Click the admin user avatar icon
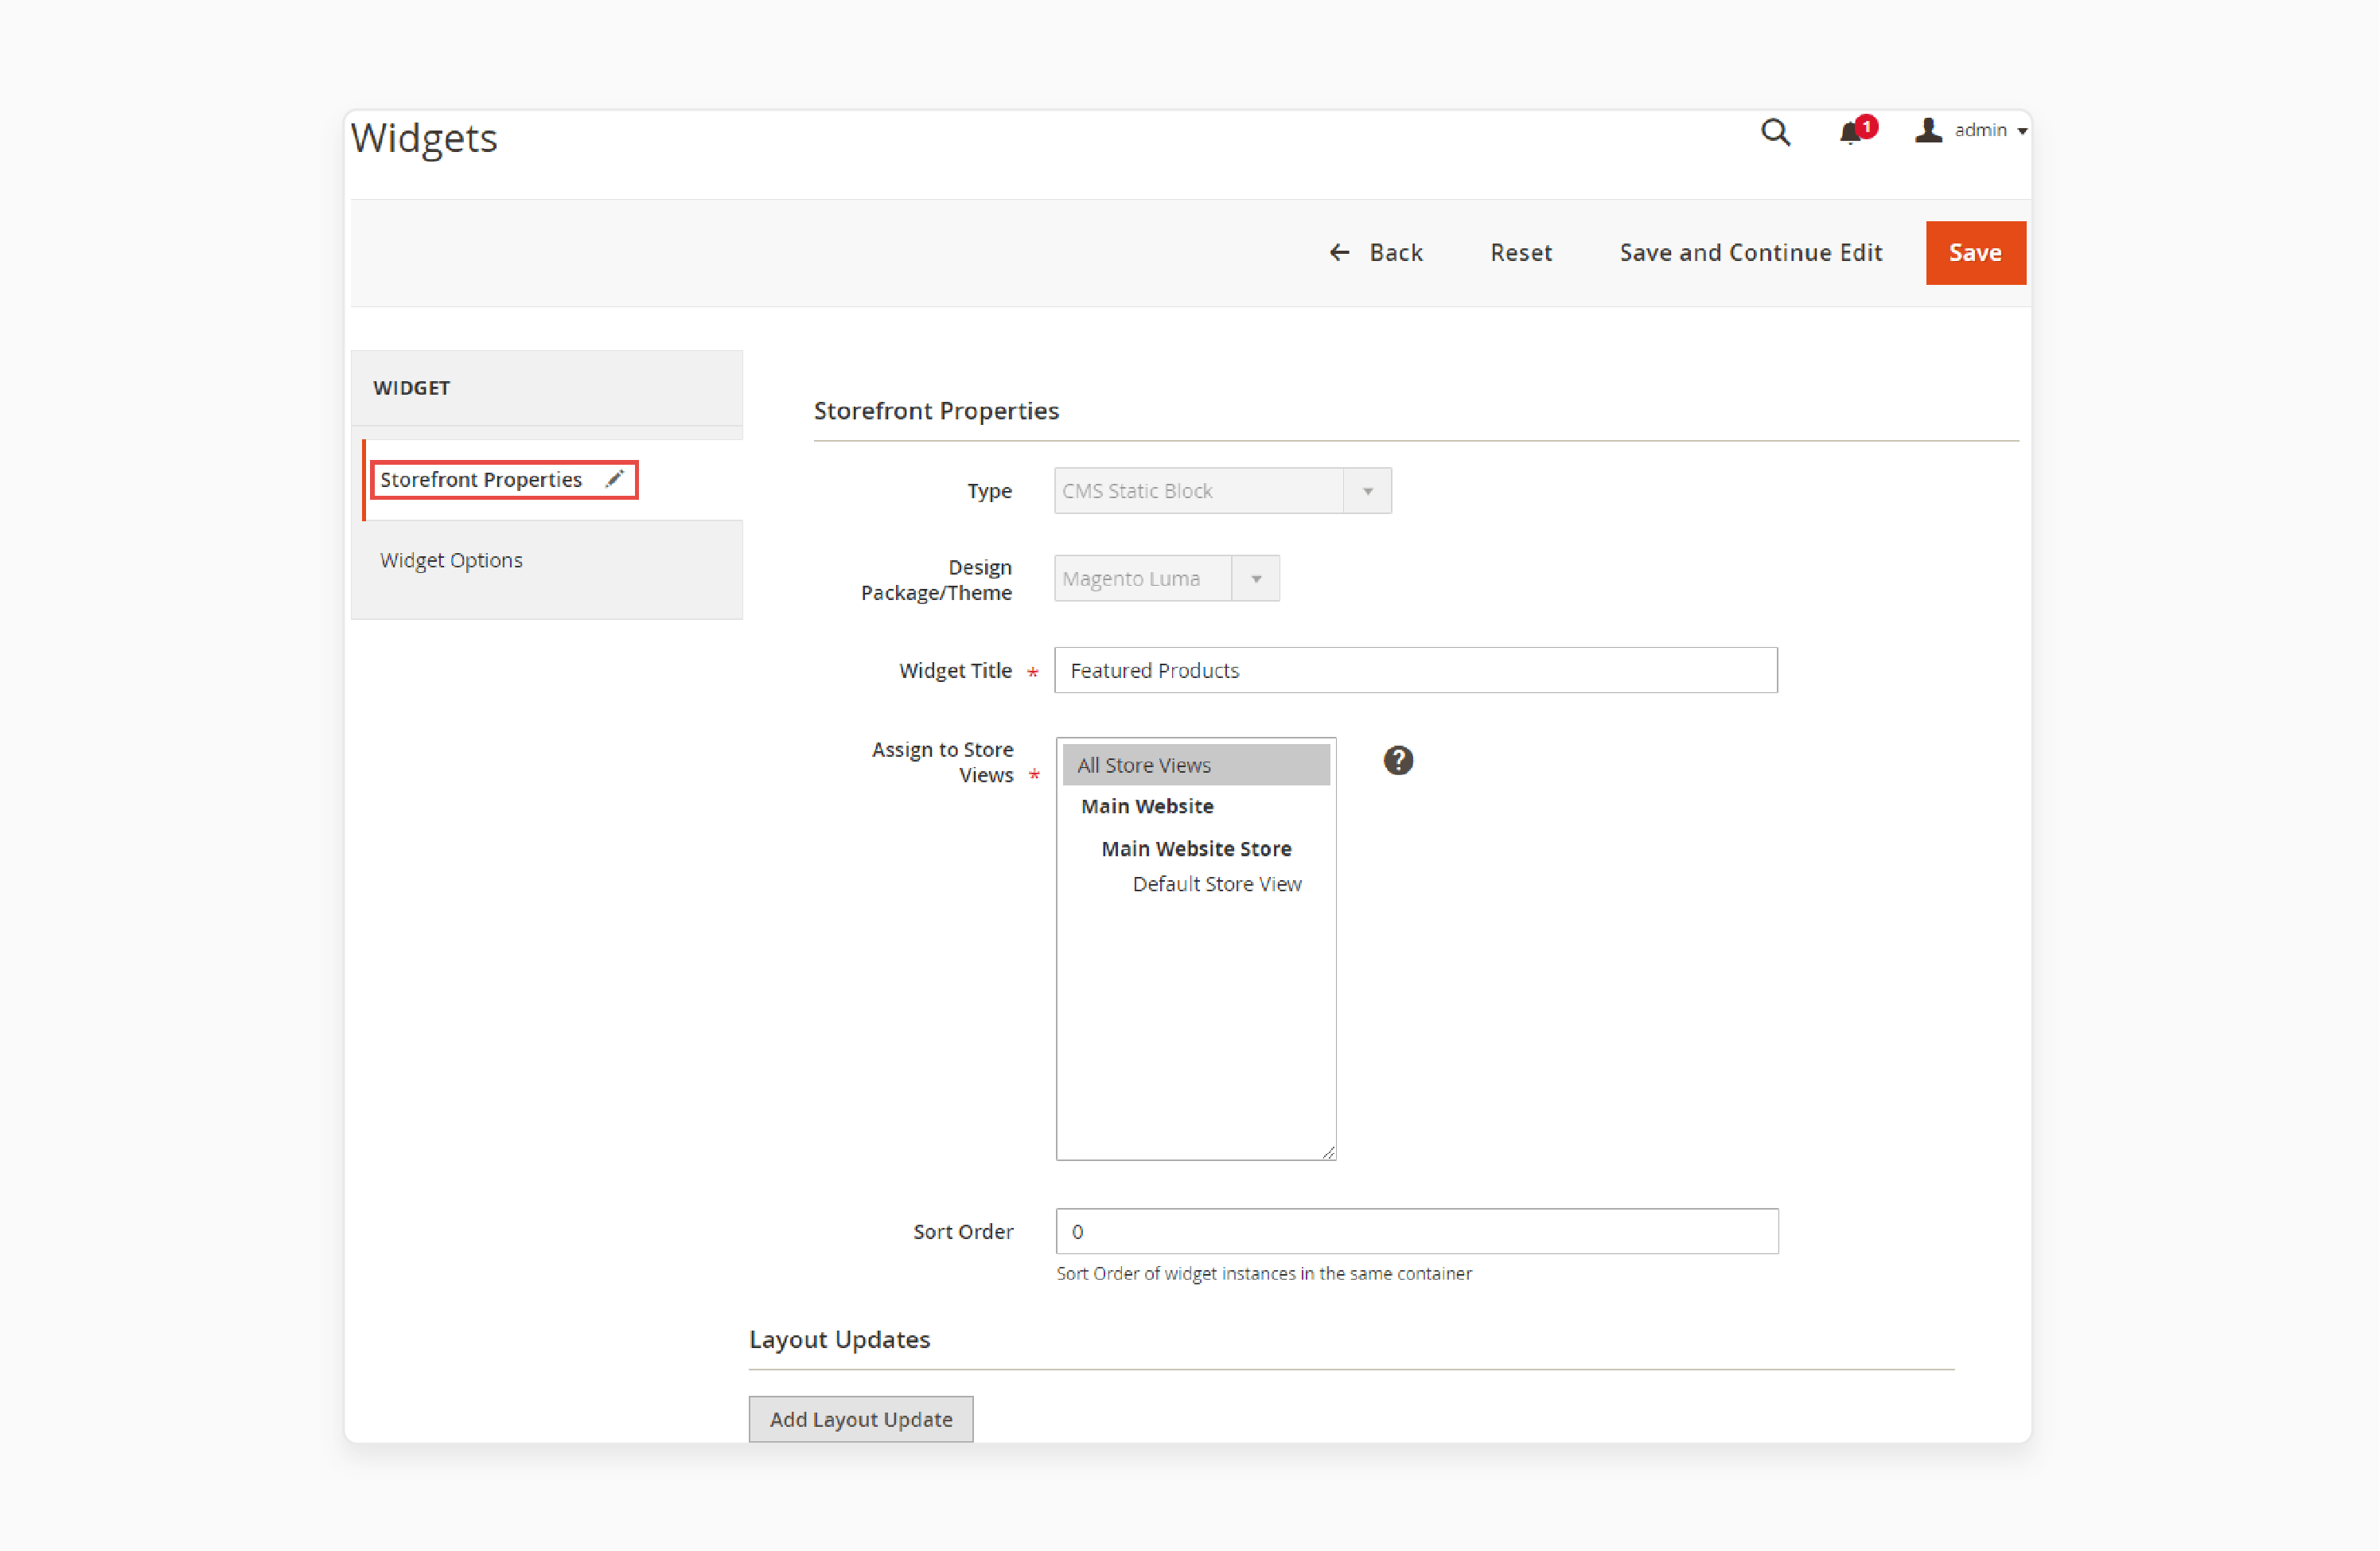This screenshot has height=1551, width=2380. point(1928,130)
